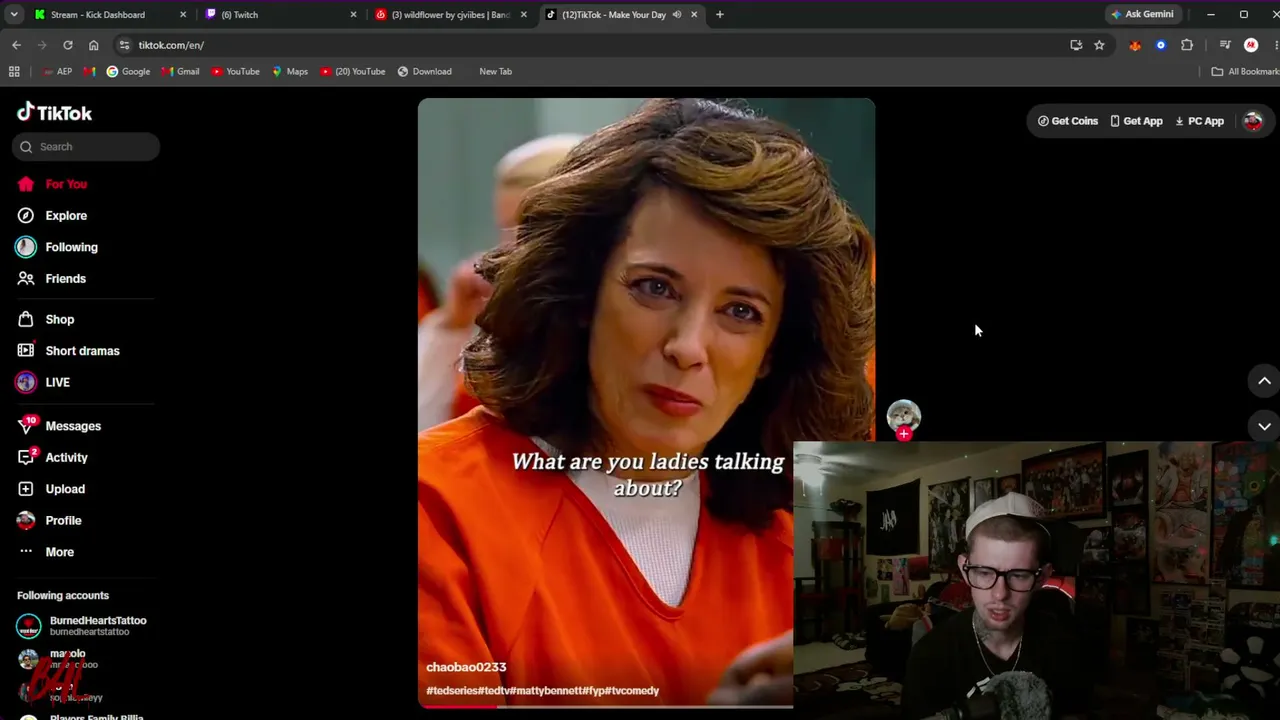Open the Google bookmark

(x=128, y=72)
